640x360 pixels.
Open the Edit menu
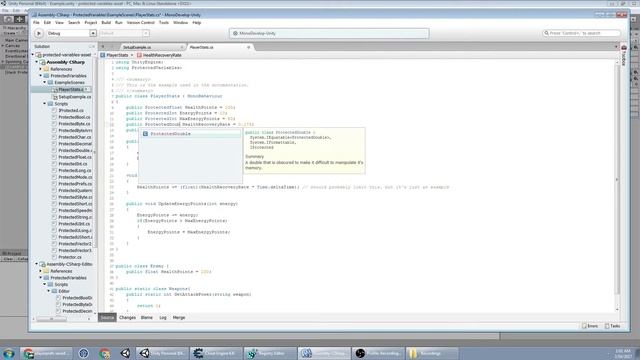47,22
